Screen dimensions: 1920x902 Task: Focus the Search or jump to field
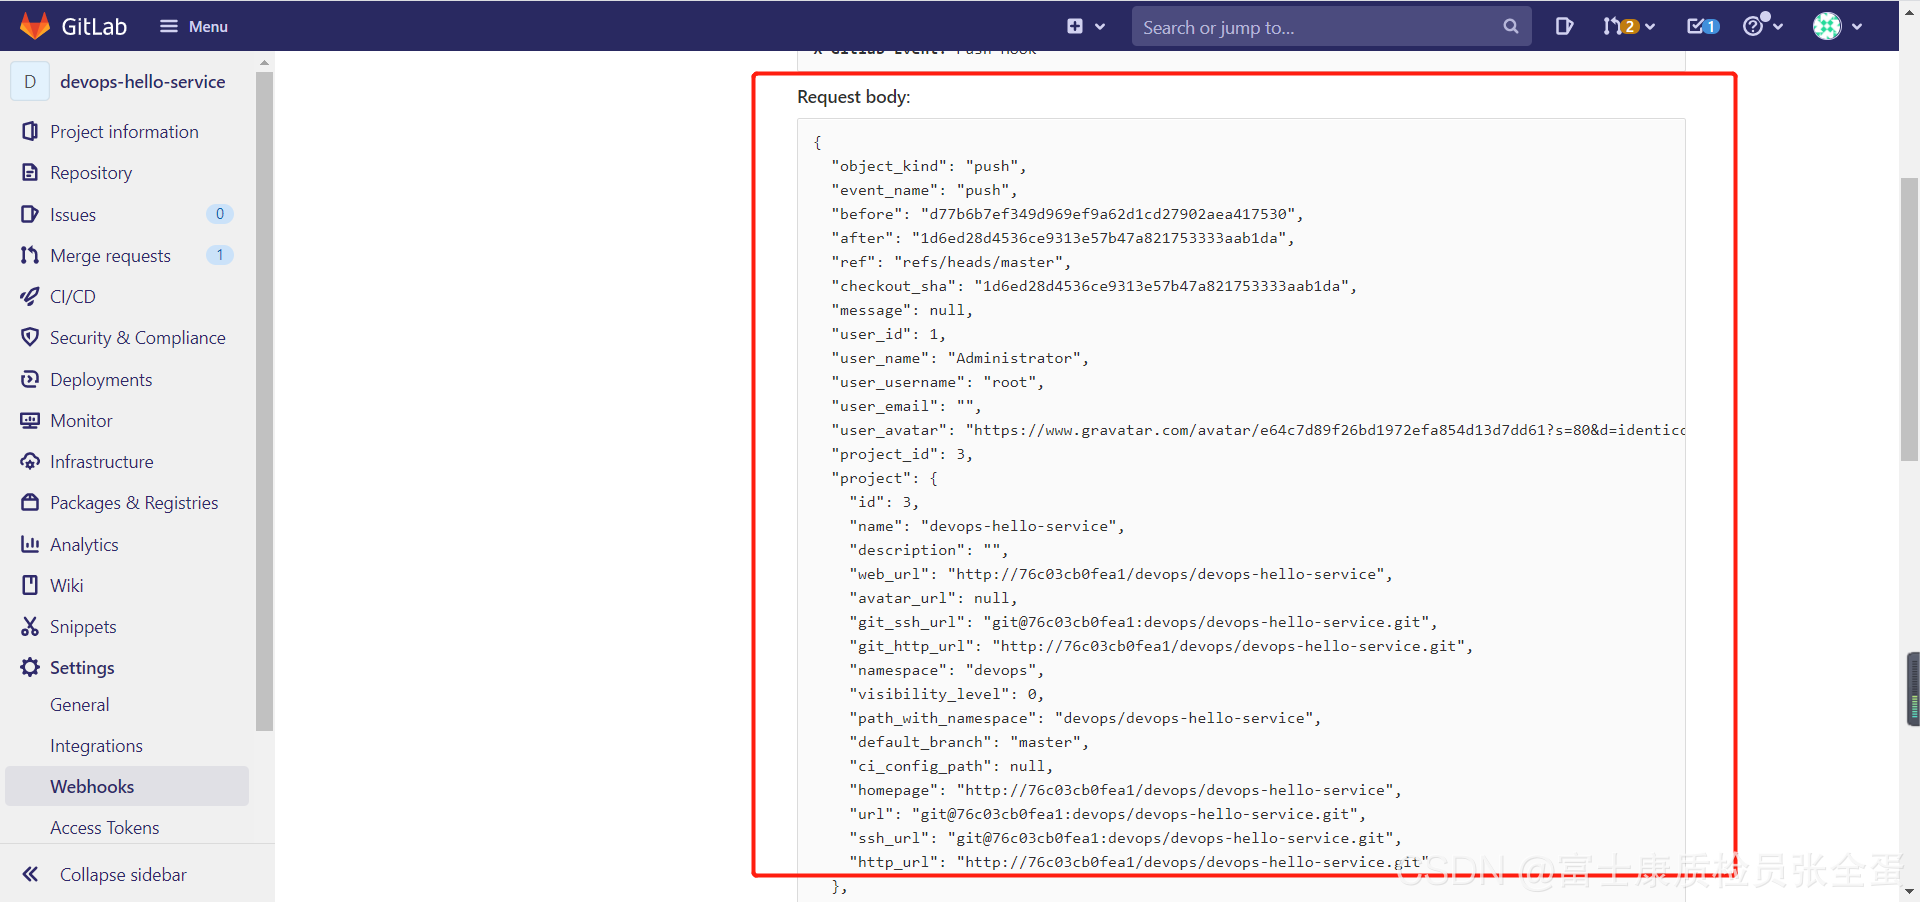1331,27
